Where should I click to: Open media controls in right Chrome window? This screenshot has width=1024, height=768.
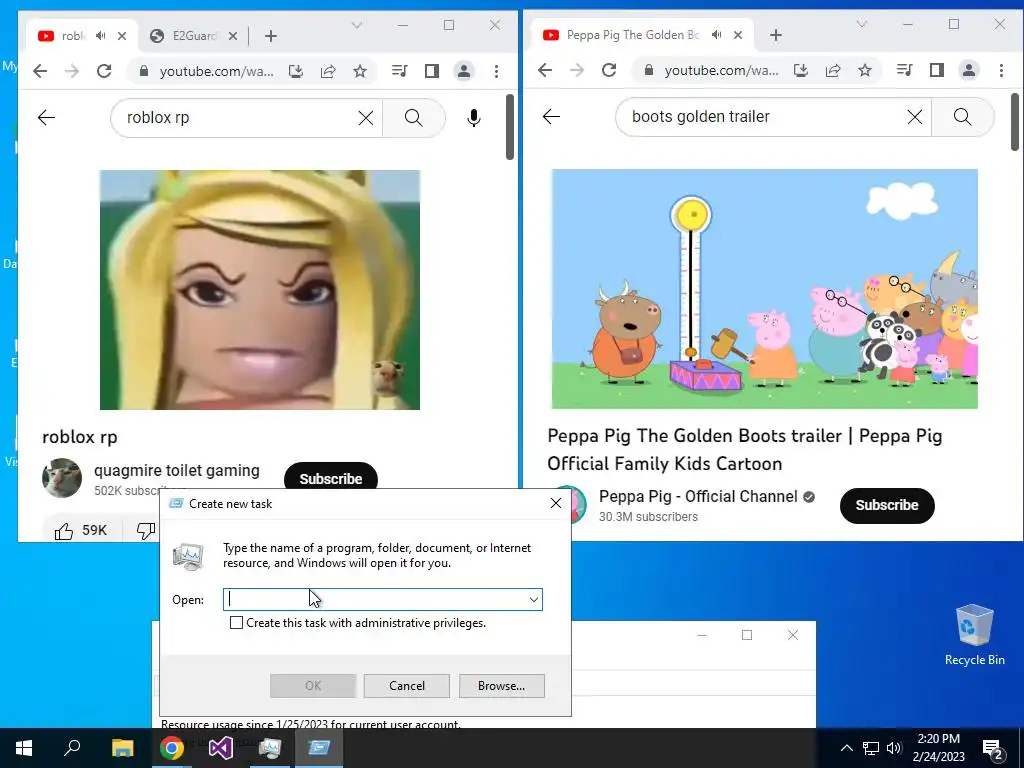point(904,70)
